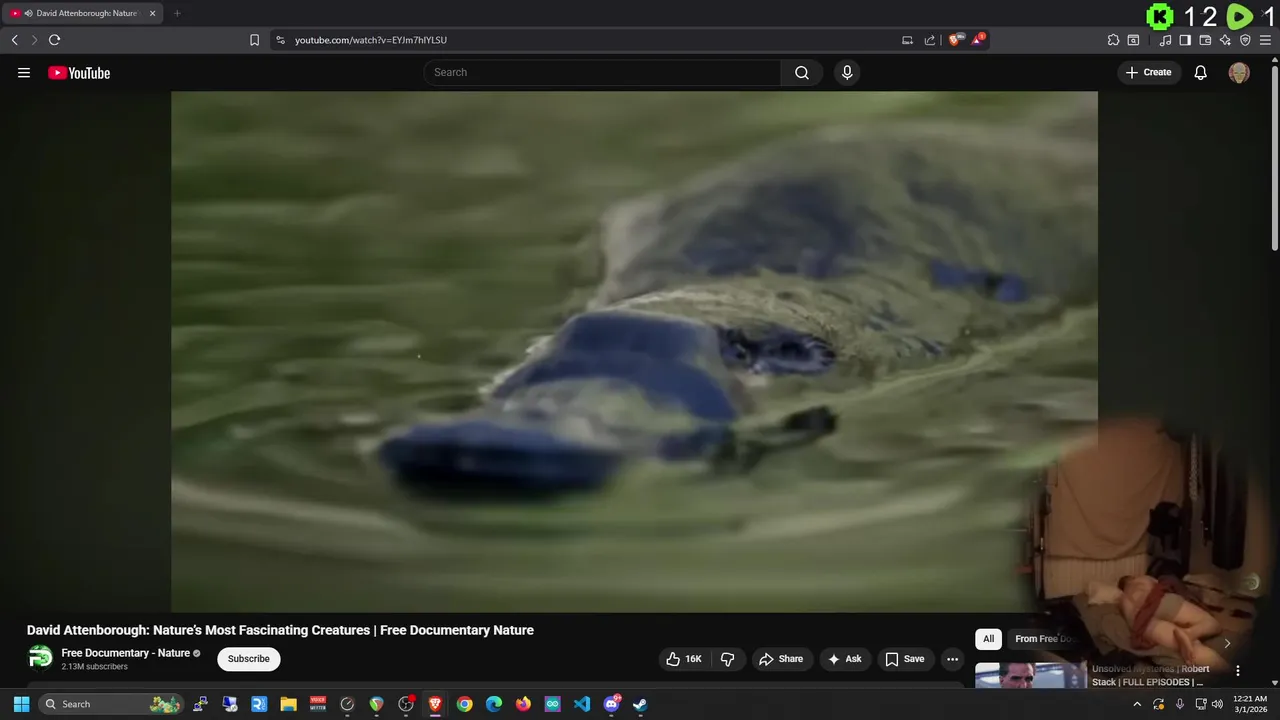Screen dimensions: 1280x720
Task: Open the tab search button
Action: (x=1133, y=40)
